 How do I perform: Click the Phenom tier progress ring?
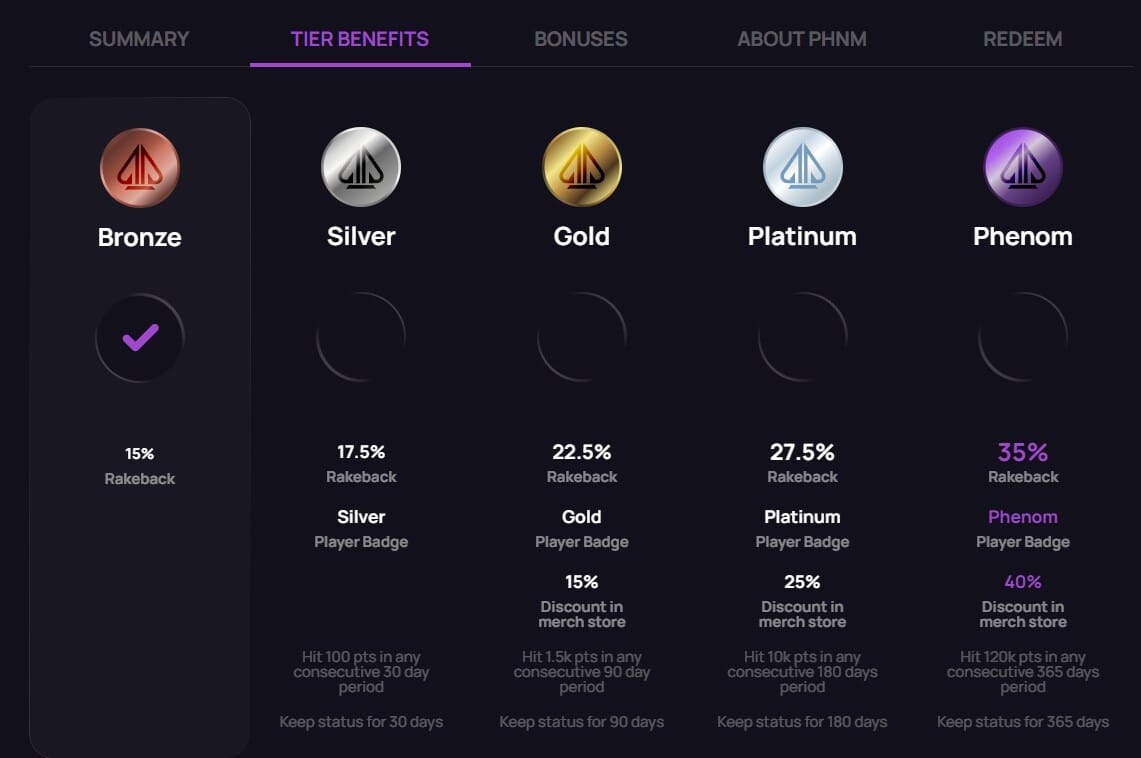pyautogui.click(x=1023, y=338)
